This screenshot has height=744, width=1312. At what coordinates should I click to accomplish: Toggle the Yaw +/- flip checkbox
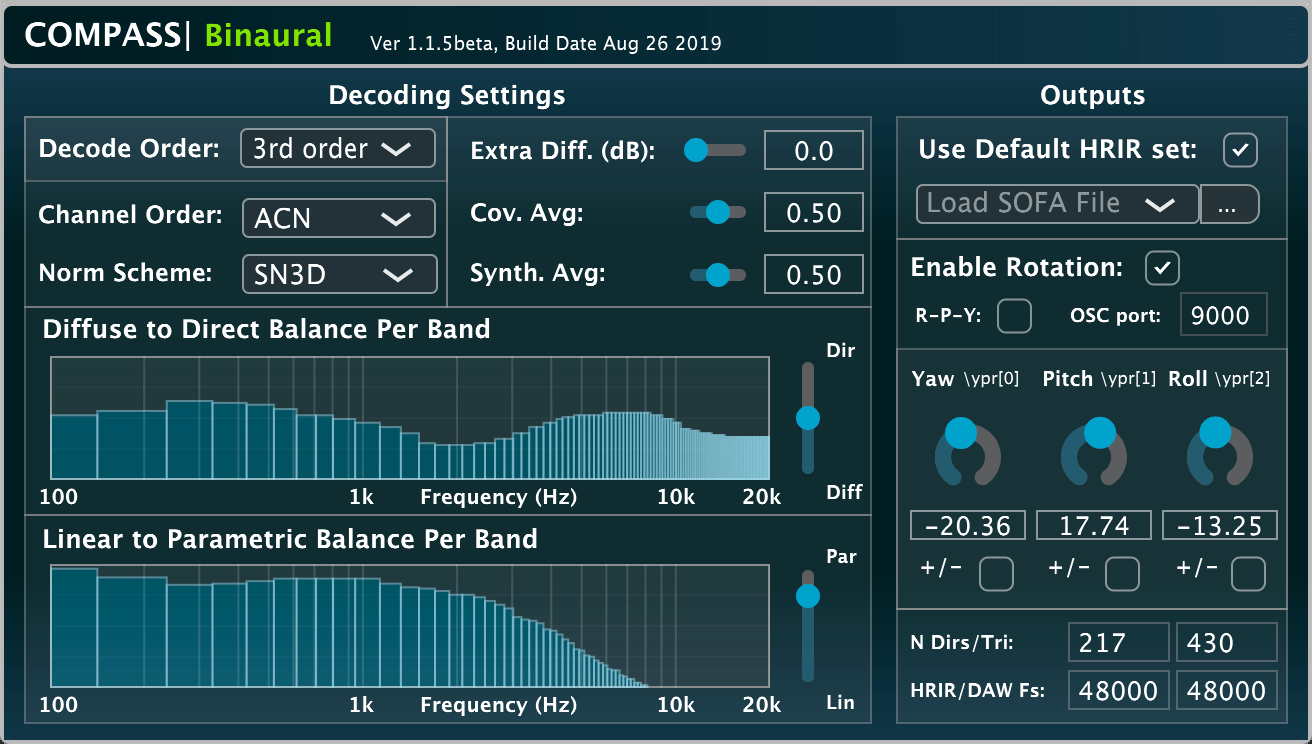[x=996, y=574]
